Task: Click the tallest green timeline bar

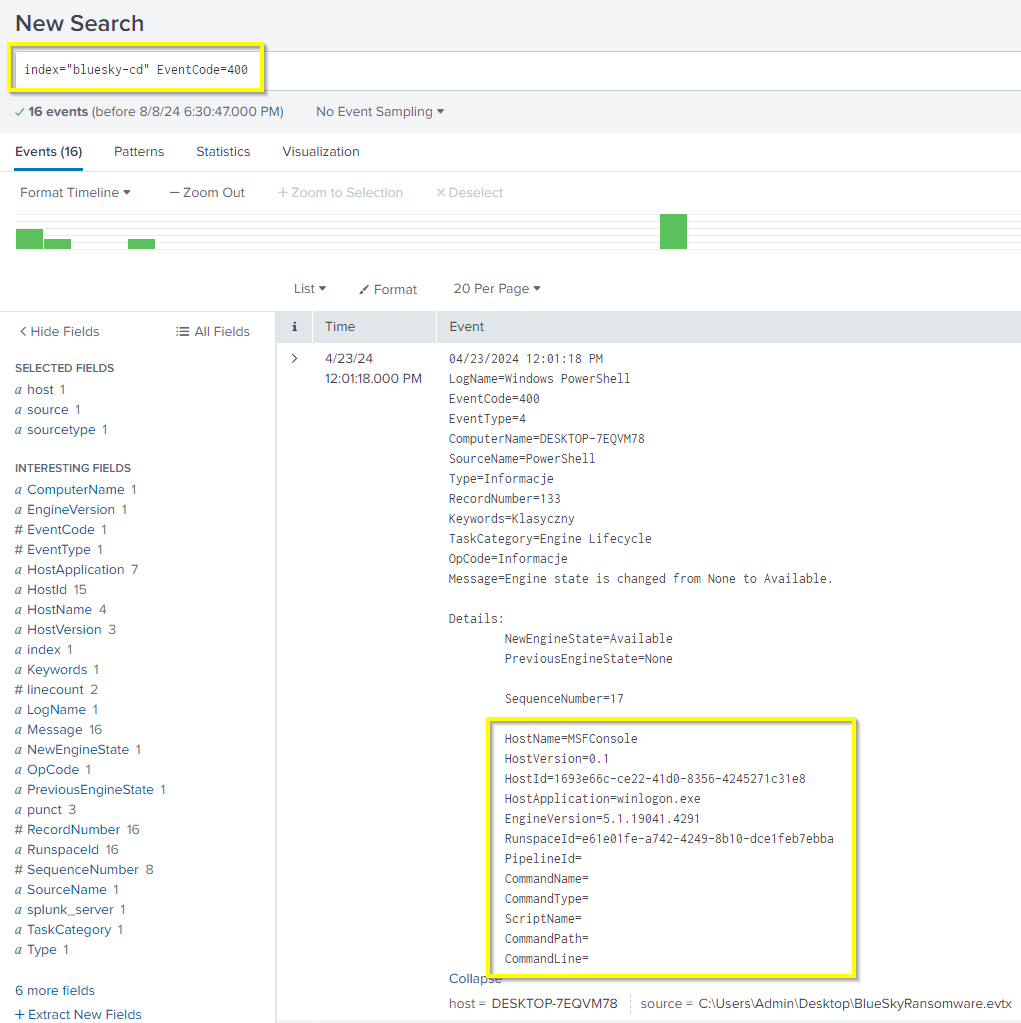Action: click(673, 231)
